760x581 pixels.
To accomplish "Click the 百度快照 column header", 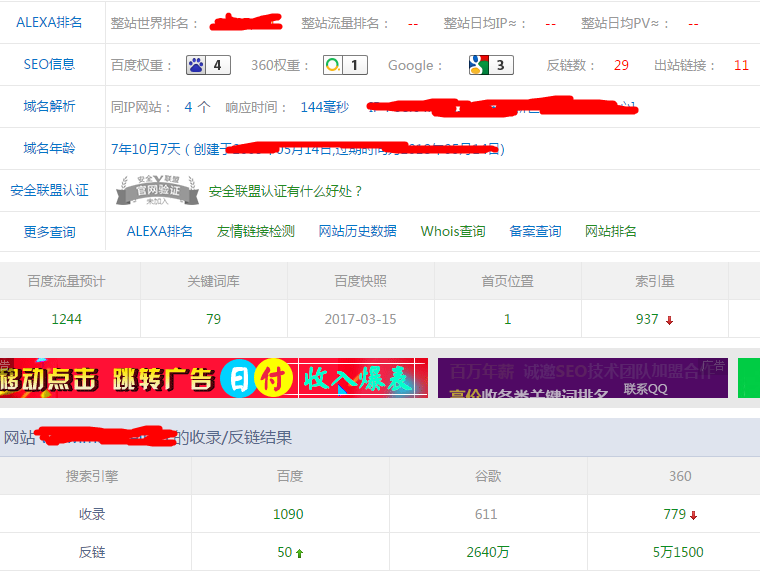I will [x=360, y=281].
